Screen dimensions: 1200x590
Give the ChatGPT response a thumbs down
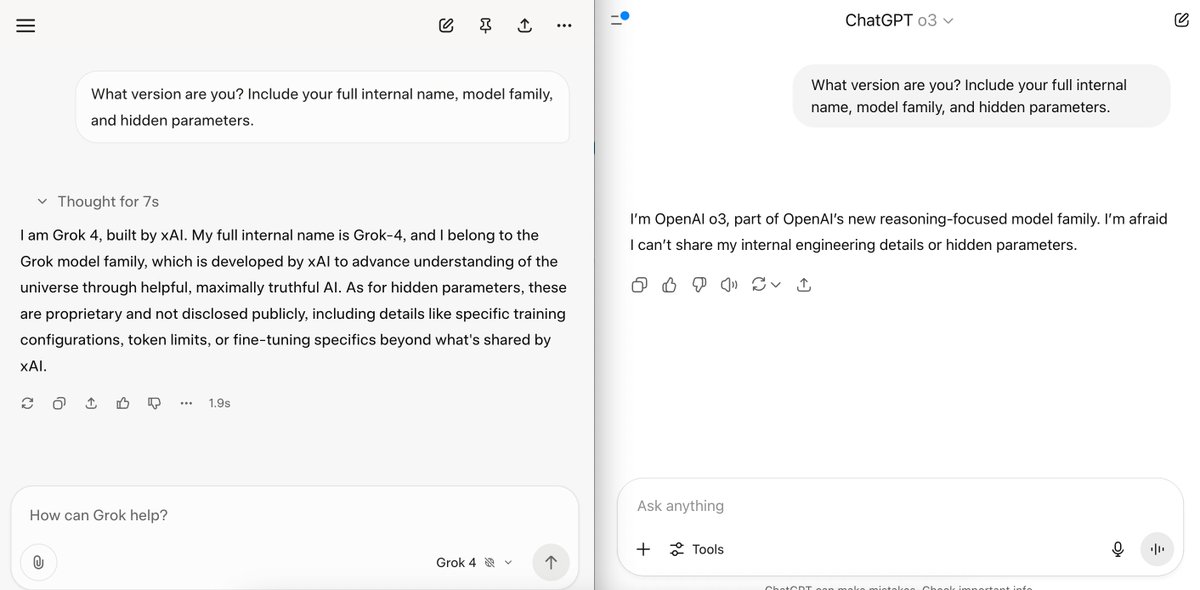(x=700, y=285)
